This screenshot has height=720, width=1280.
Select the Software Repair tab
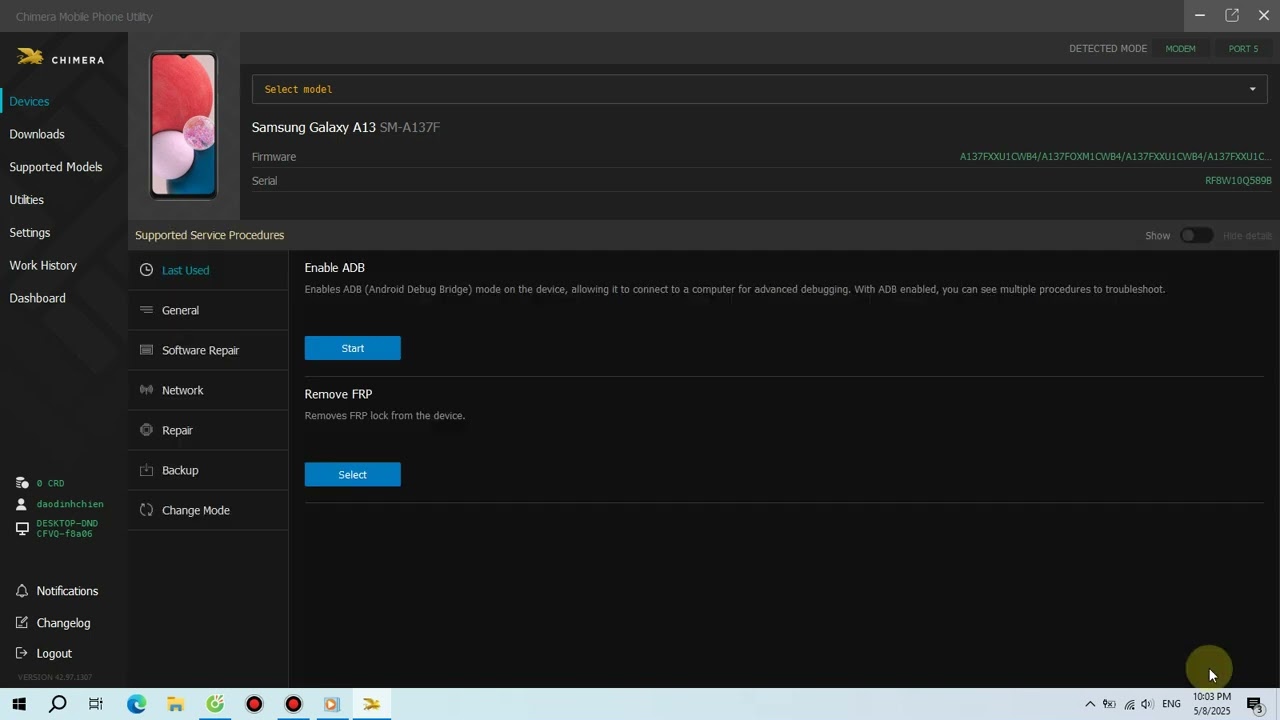pos(208,350)
